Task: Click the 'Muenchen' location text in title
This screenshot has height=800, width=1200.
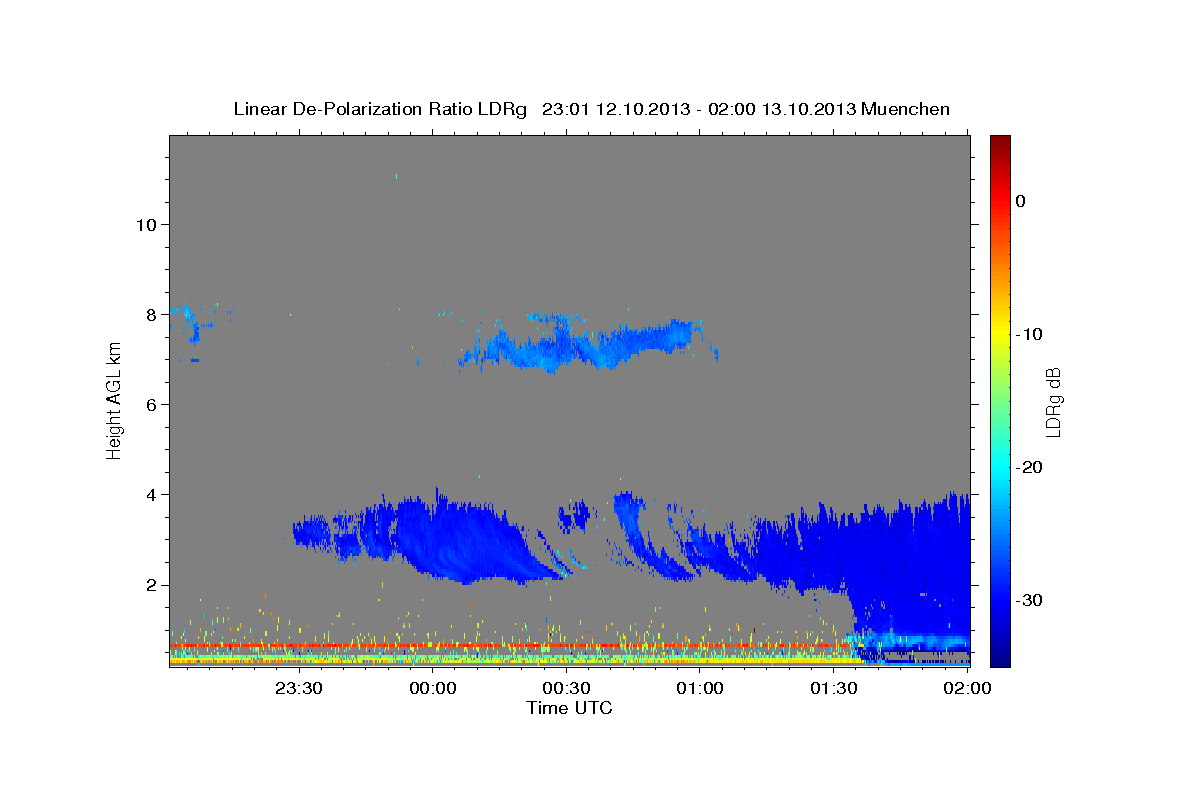Action: [906, 109]
